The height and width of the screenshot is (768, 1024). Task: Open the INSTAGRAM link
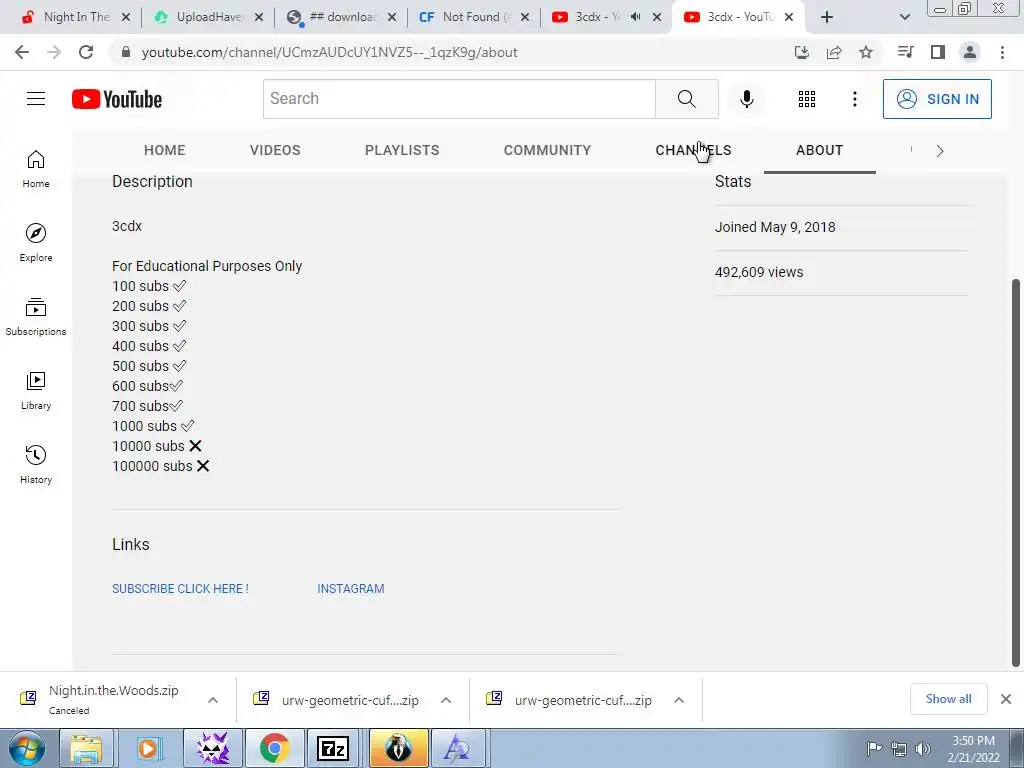click(351, 588)
